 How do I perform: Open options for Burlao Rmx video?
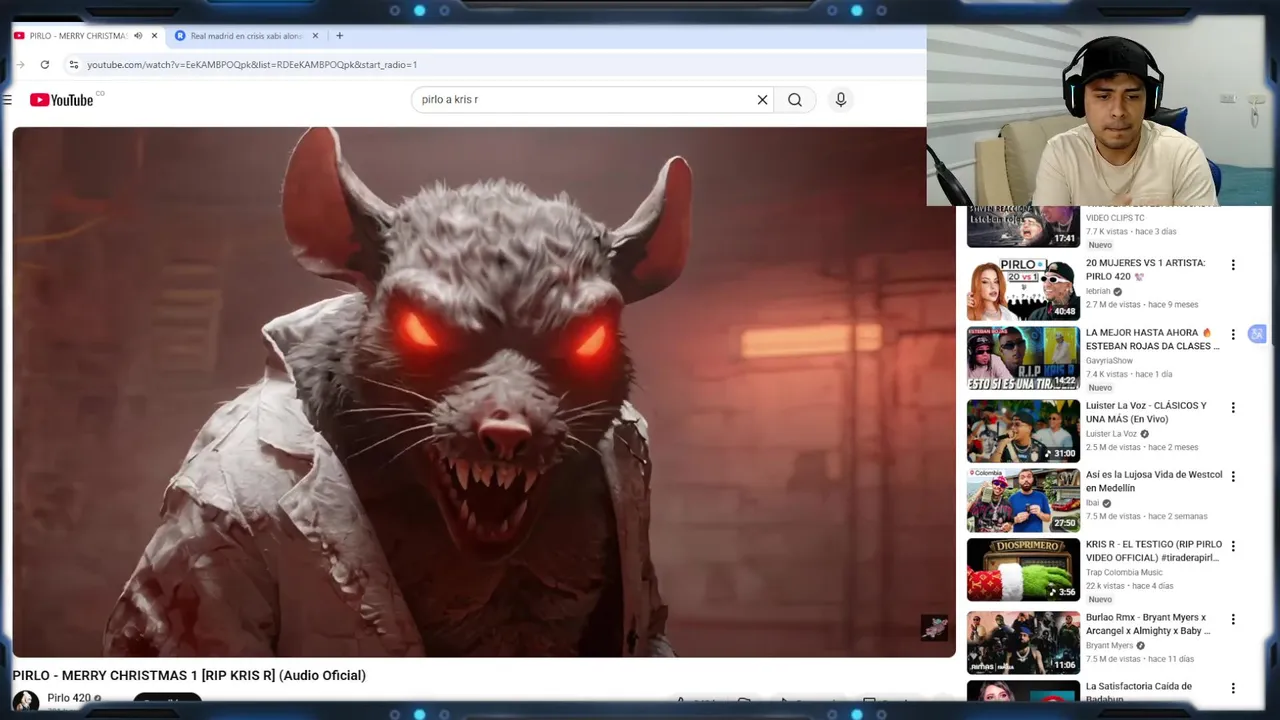[x=1233, y=620]
